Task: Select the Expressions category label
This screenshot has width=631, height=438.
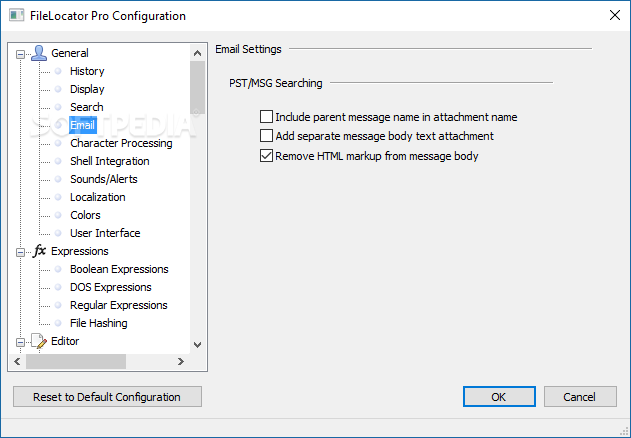Action: click(x=80, y=251)
